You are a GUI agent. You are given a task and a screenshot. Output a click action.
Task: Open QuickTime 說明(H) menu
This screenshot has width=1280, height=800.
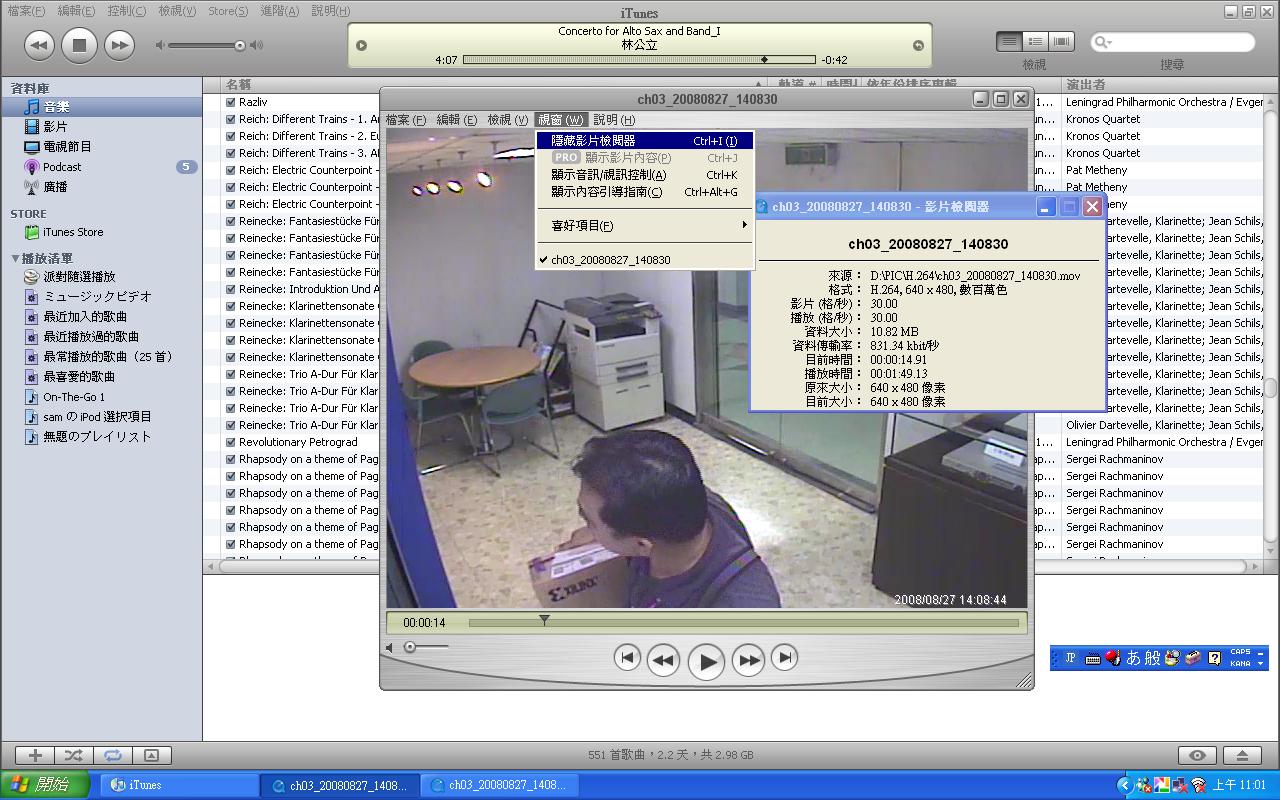pos(614,119)
